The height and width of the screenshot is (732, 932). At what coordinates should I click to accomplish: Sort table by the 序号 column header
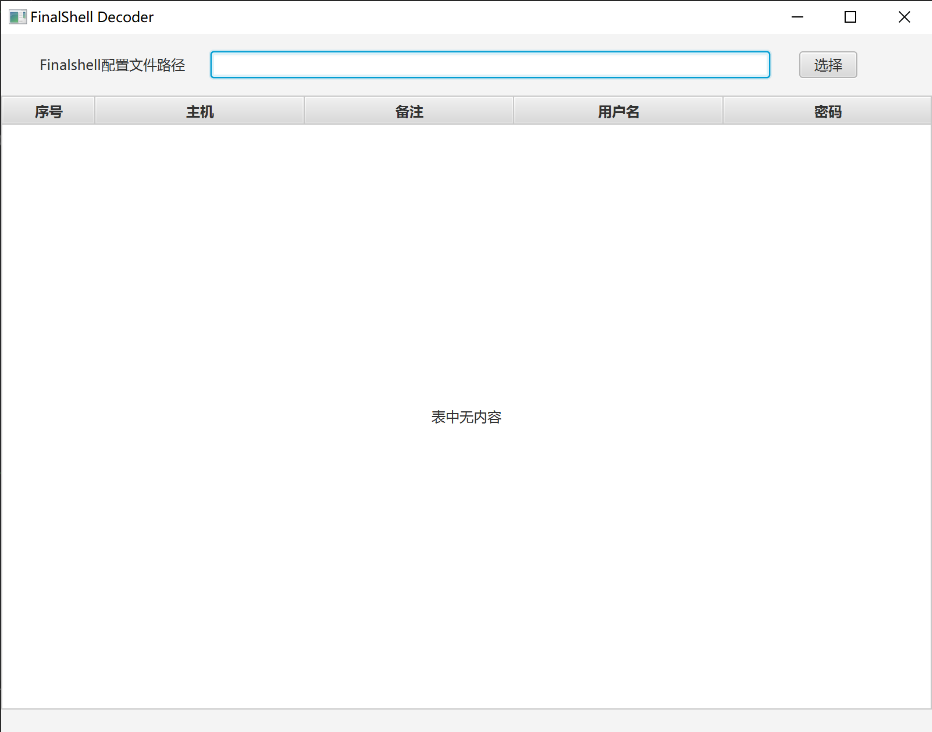pos(48,111)
